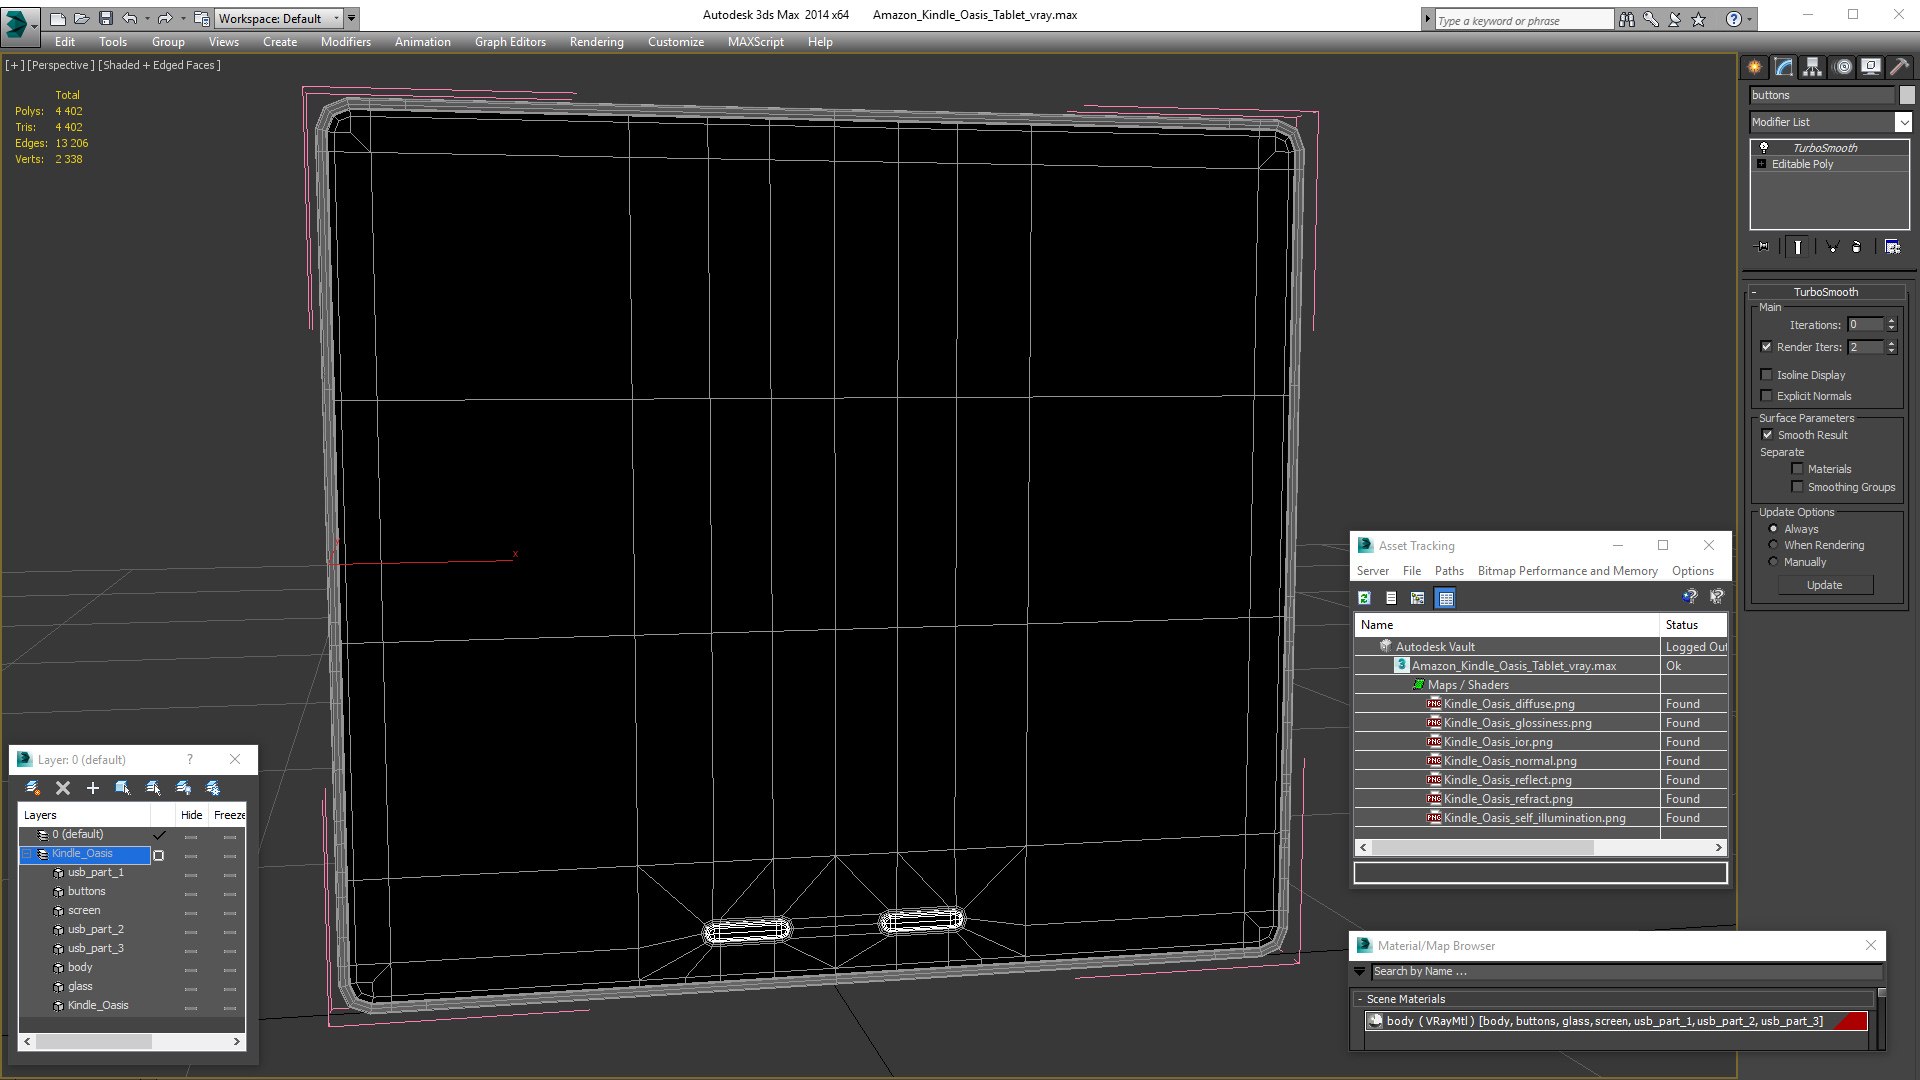This screenshot has height=1080, width=1920.
Task: Create new layer icon in Layer dialog
Action: point(33,788)
